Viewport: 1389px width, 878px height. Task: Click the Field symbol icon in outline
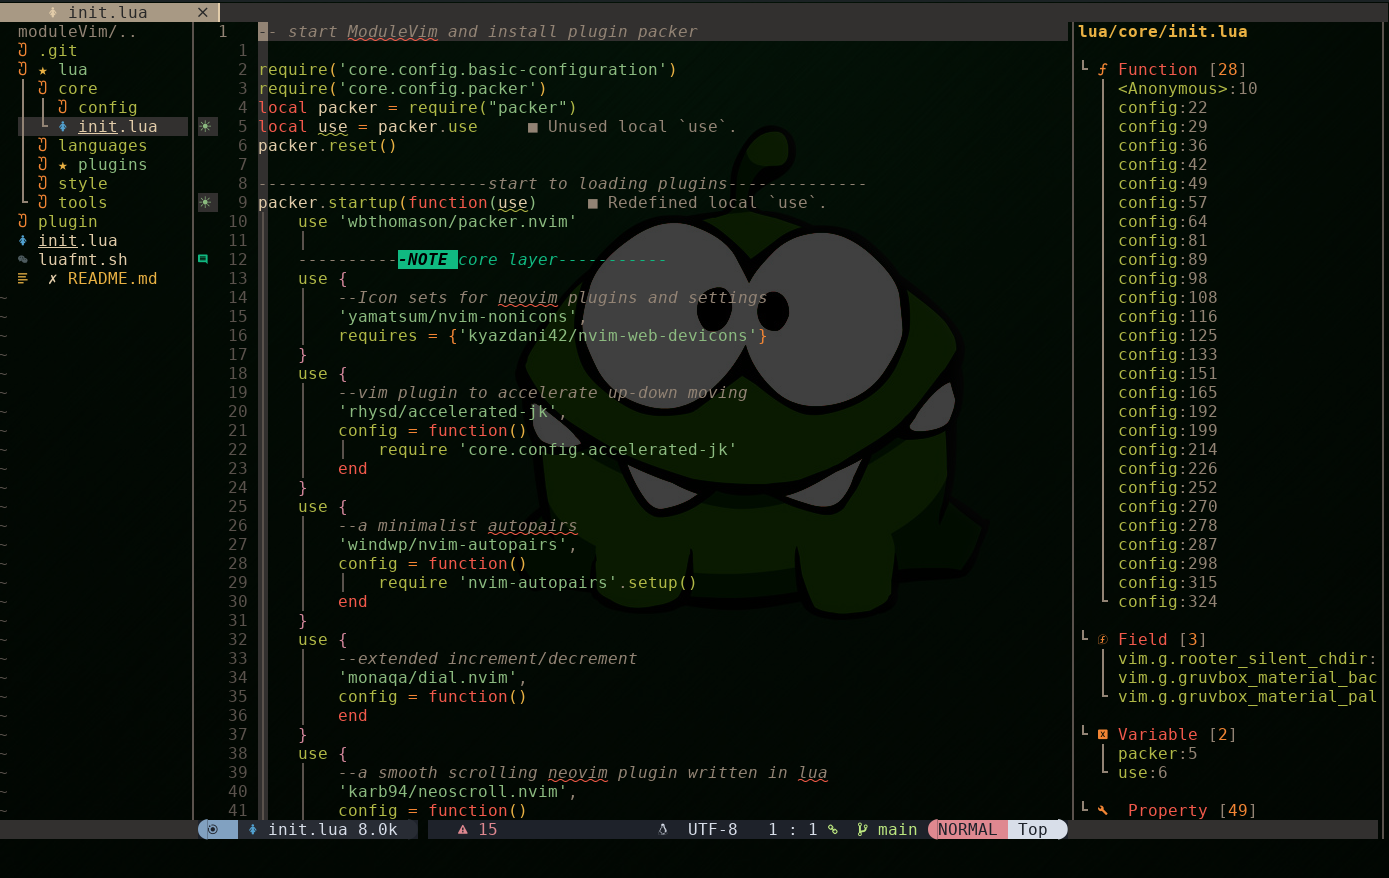[1103, 640]
